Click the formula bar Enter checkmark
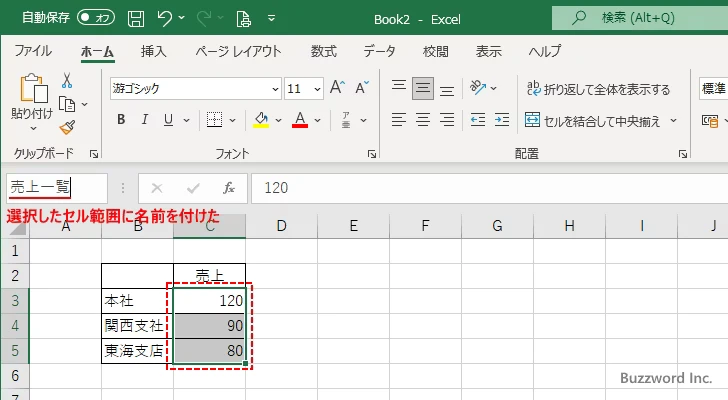This screenshot has height=400, width=728. click(193, 188)
